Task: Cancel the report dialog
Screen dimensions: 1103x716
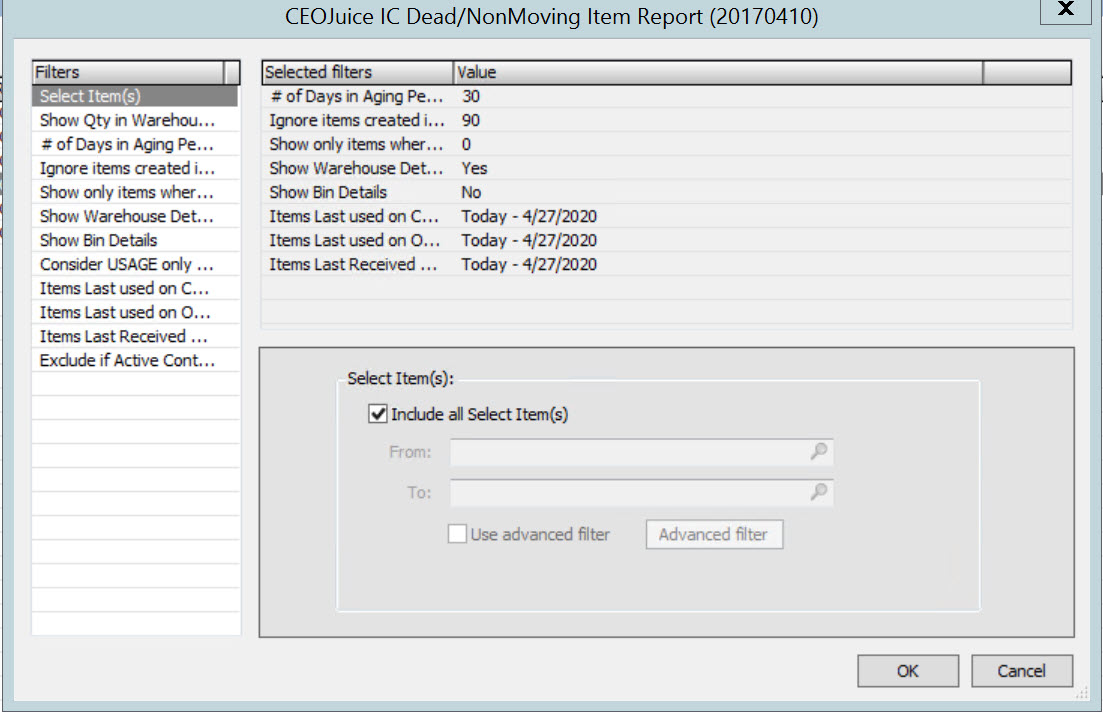Action: 1021,671
